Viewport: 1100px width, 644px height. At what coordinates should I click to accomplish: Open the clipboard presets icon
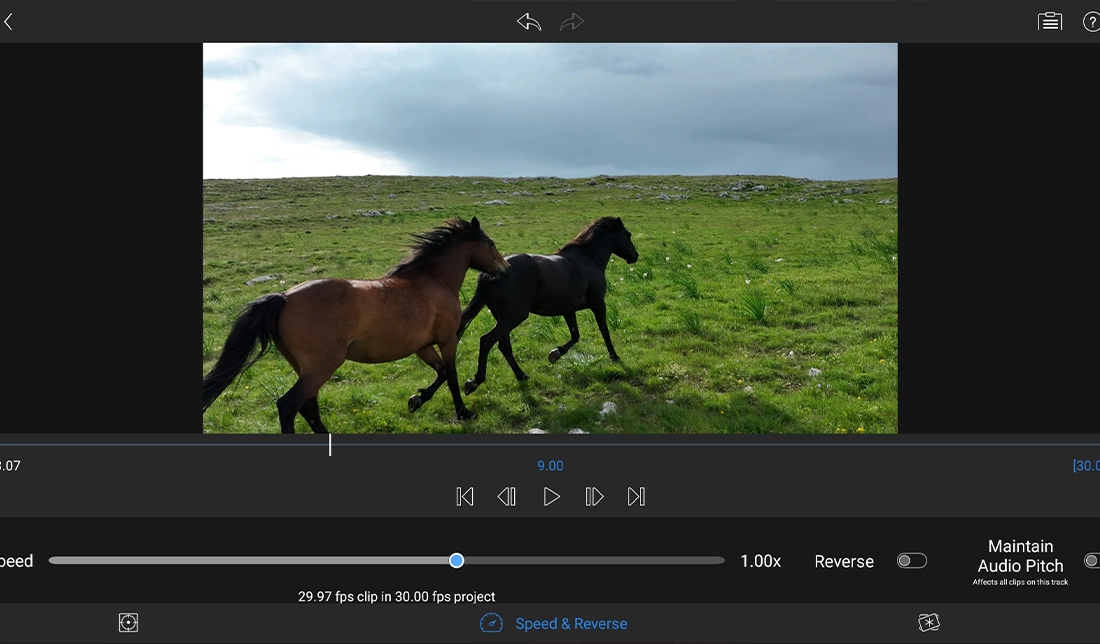pyautogui.click(x=1049, y=22)
